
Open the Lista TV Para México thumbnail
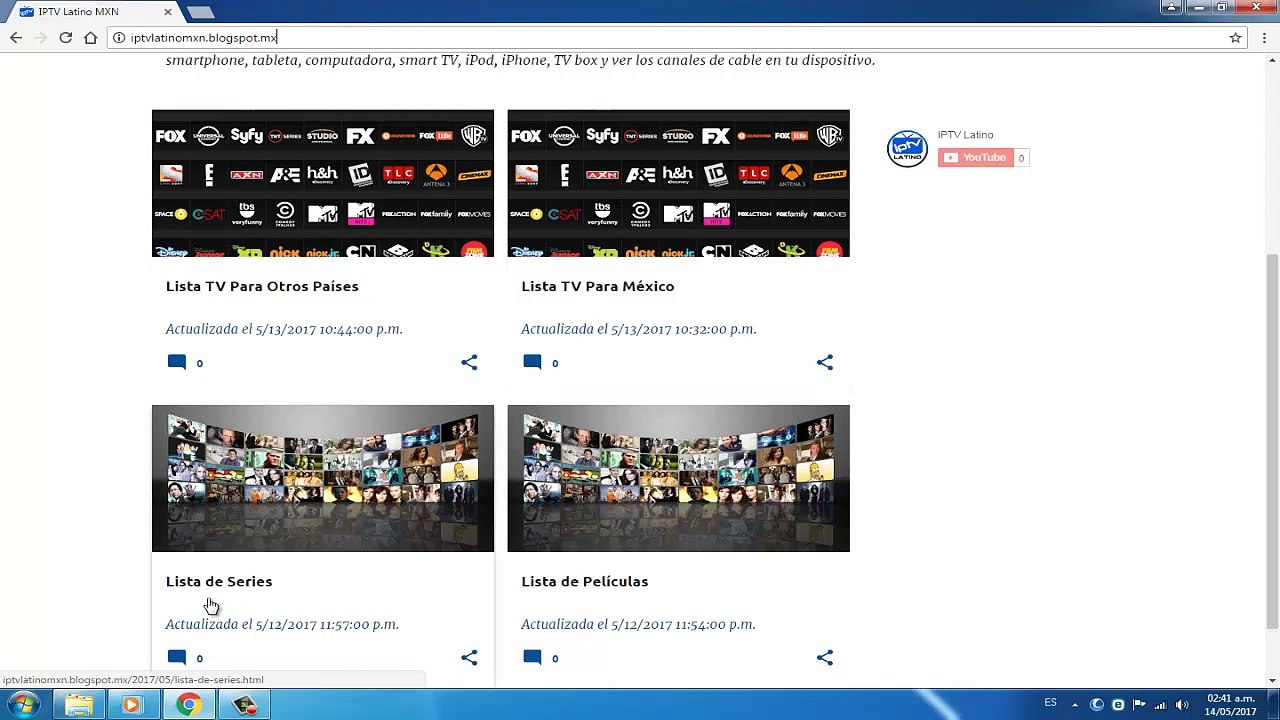[678, 183]
